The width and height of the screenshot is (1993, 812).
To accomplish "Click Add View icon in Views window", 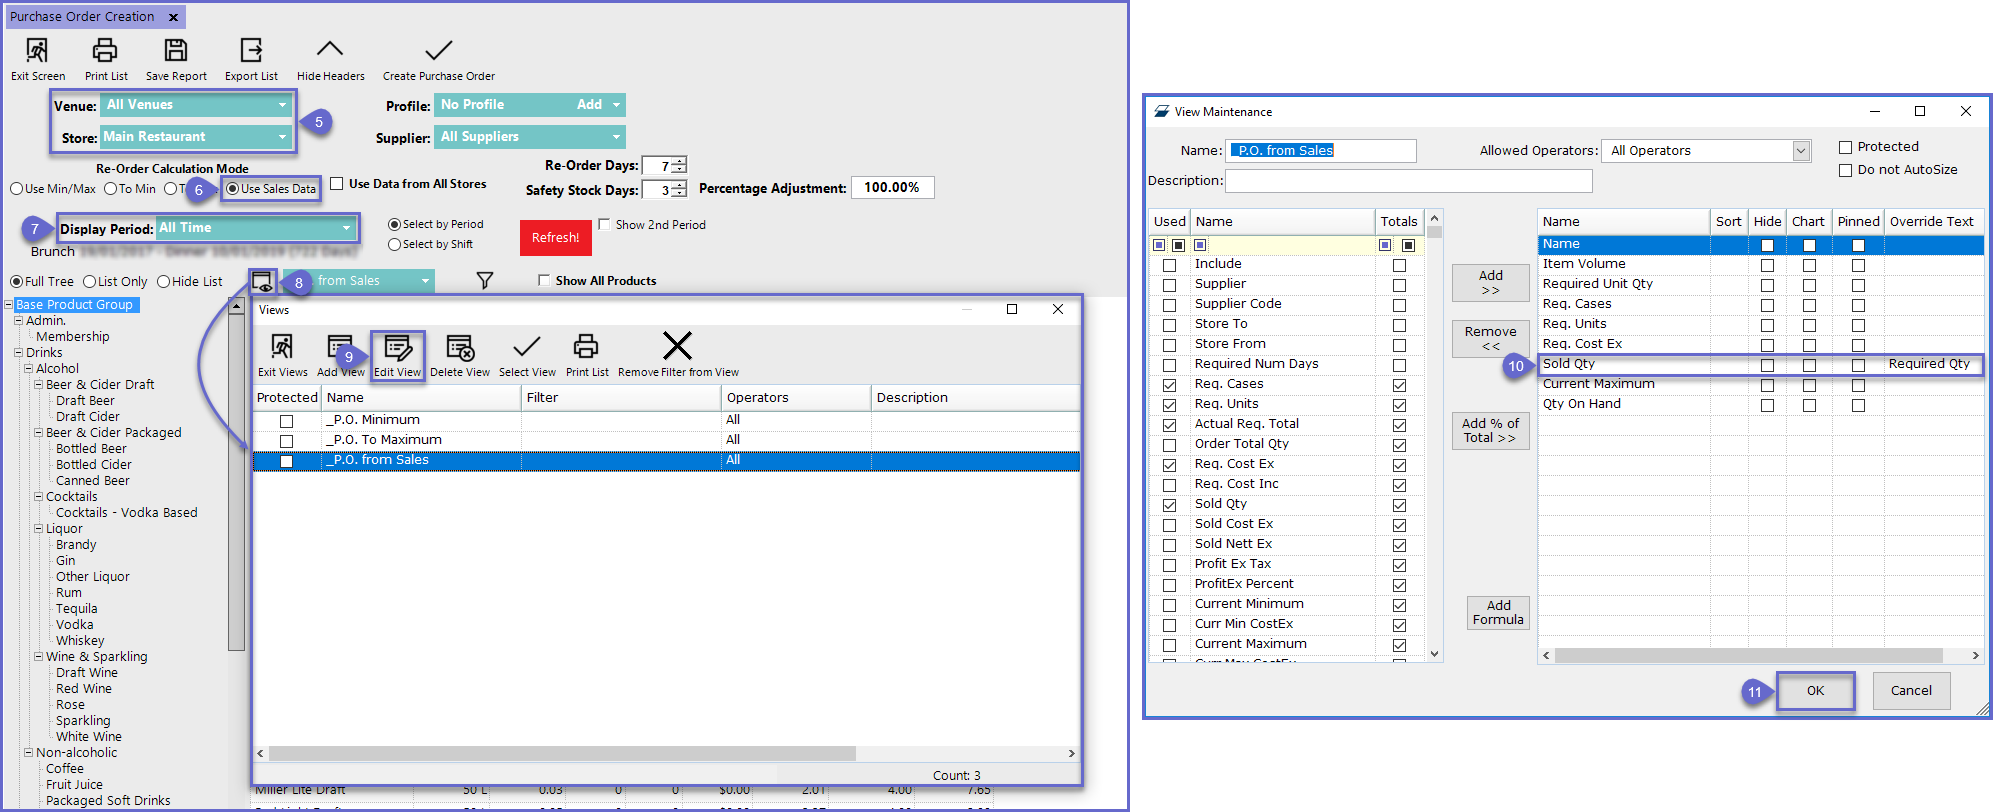I will pyautogui.click(x=340, y=347).
